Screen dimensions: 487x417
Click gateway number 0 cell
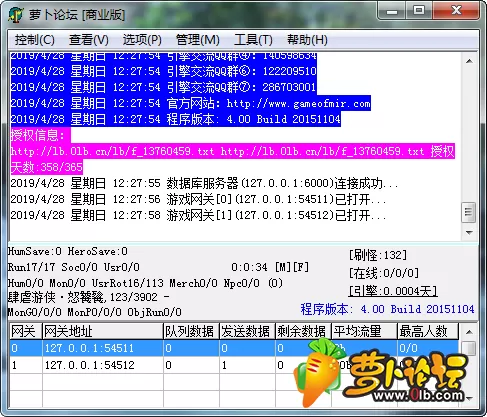pos(26,348)
